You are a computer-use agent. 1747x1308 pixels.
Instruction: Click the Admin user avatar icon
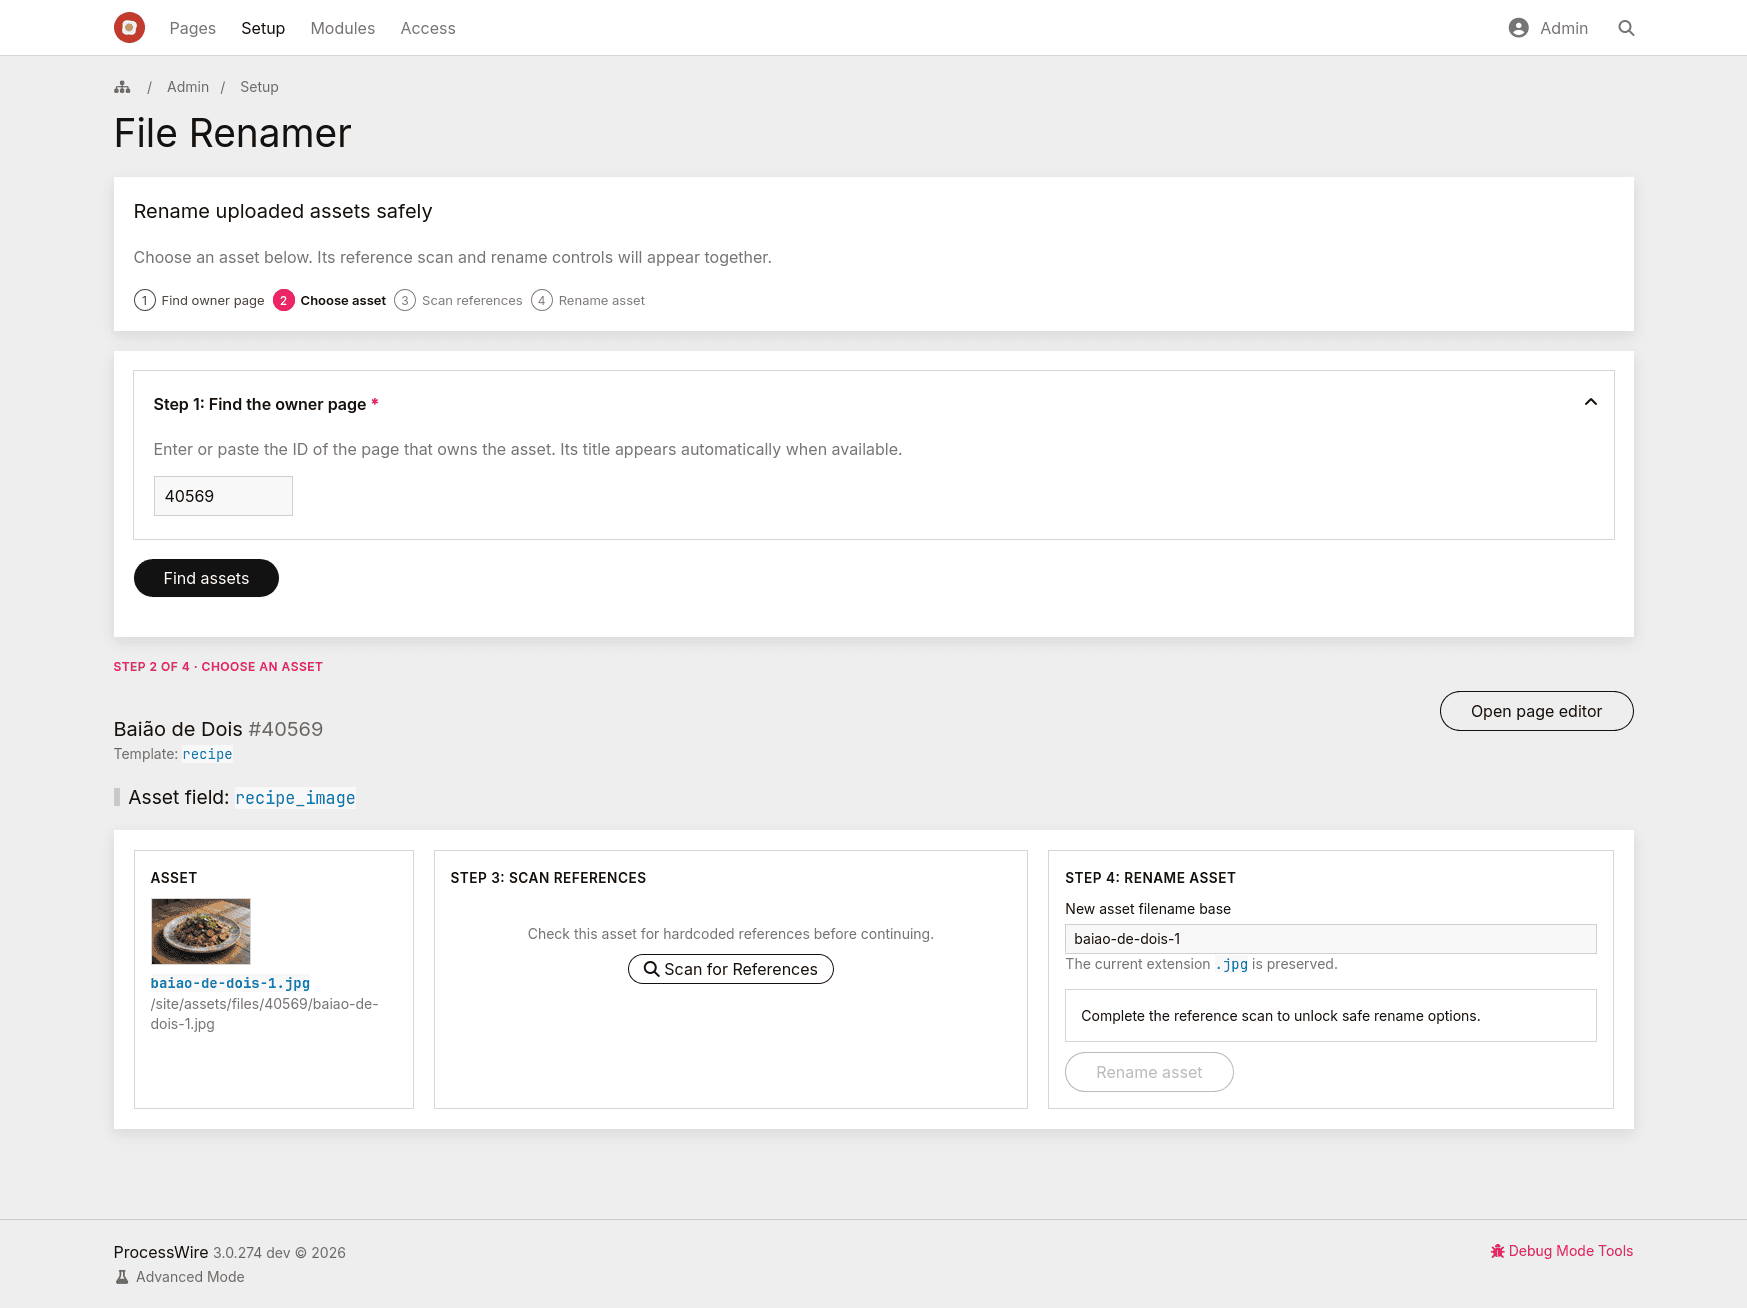click(x=1518, y=28)
